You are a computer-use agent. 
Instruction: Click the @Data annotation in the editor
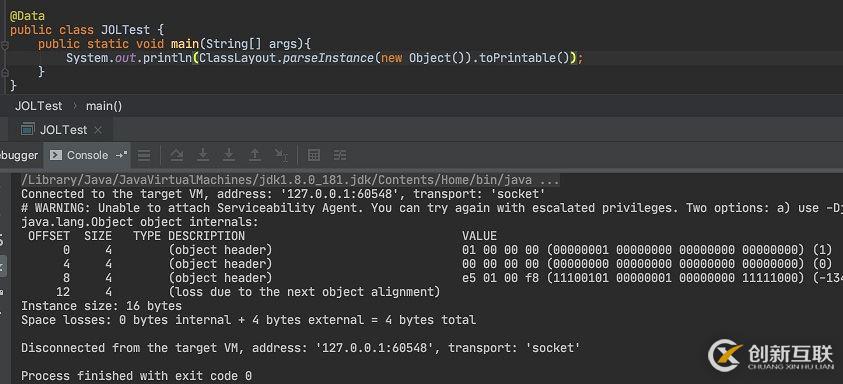click(27, 16)
